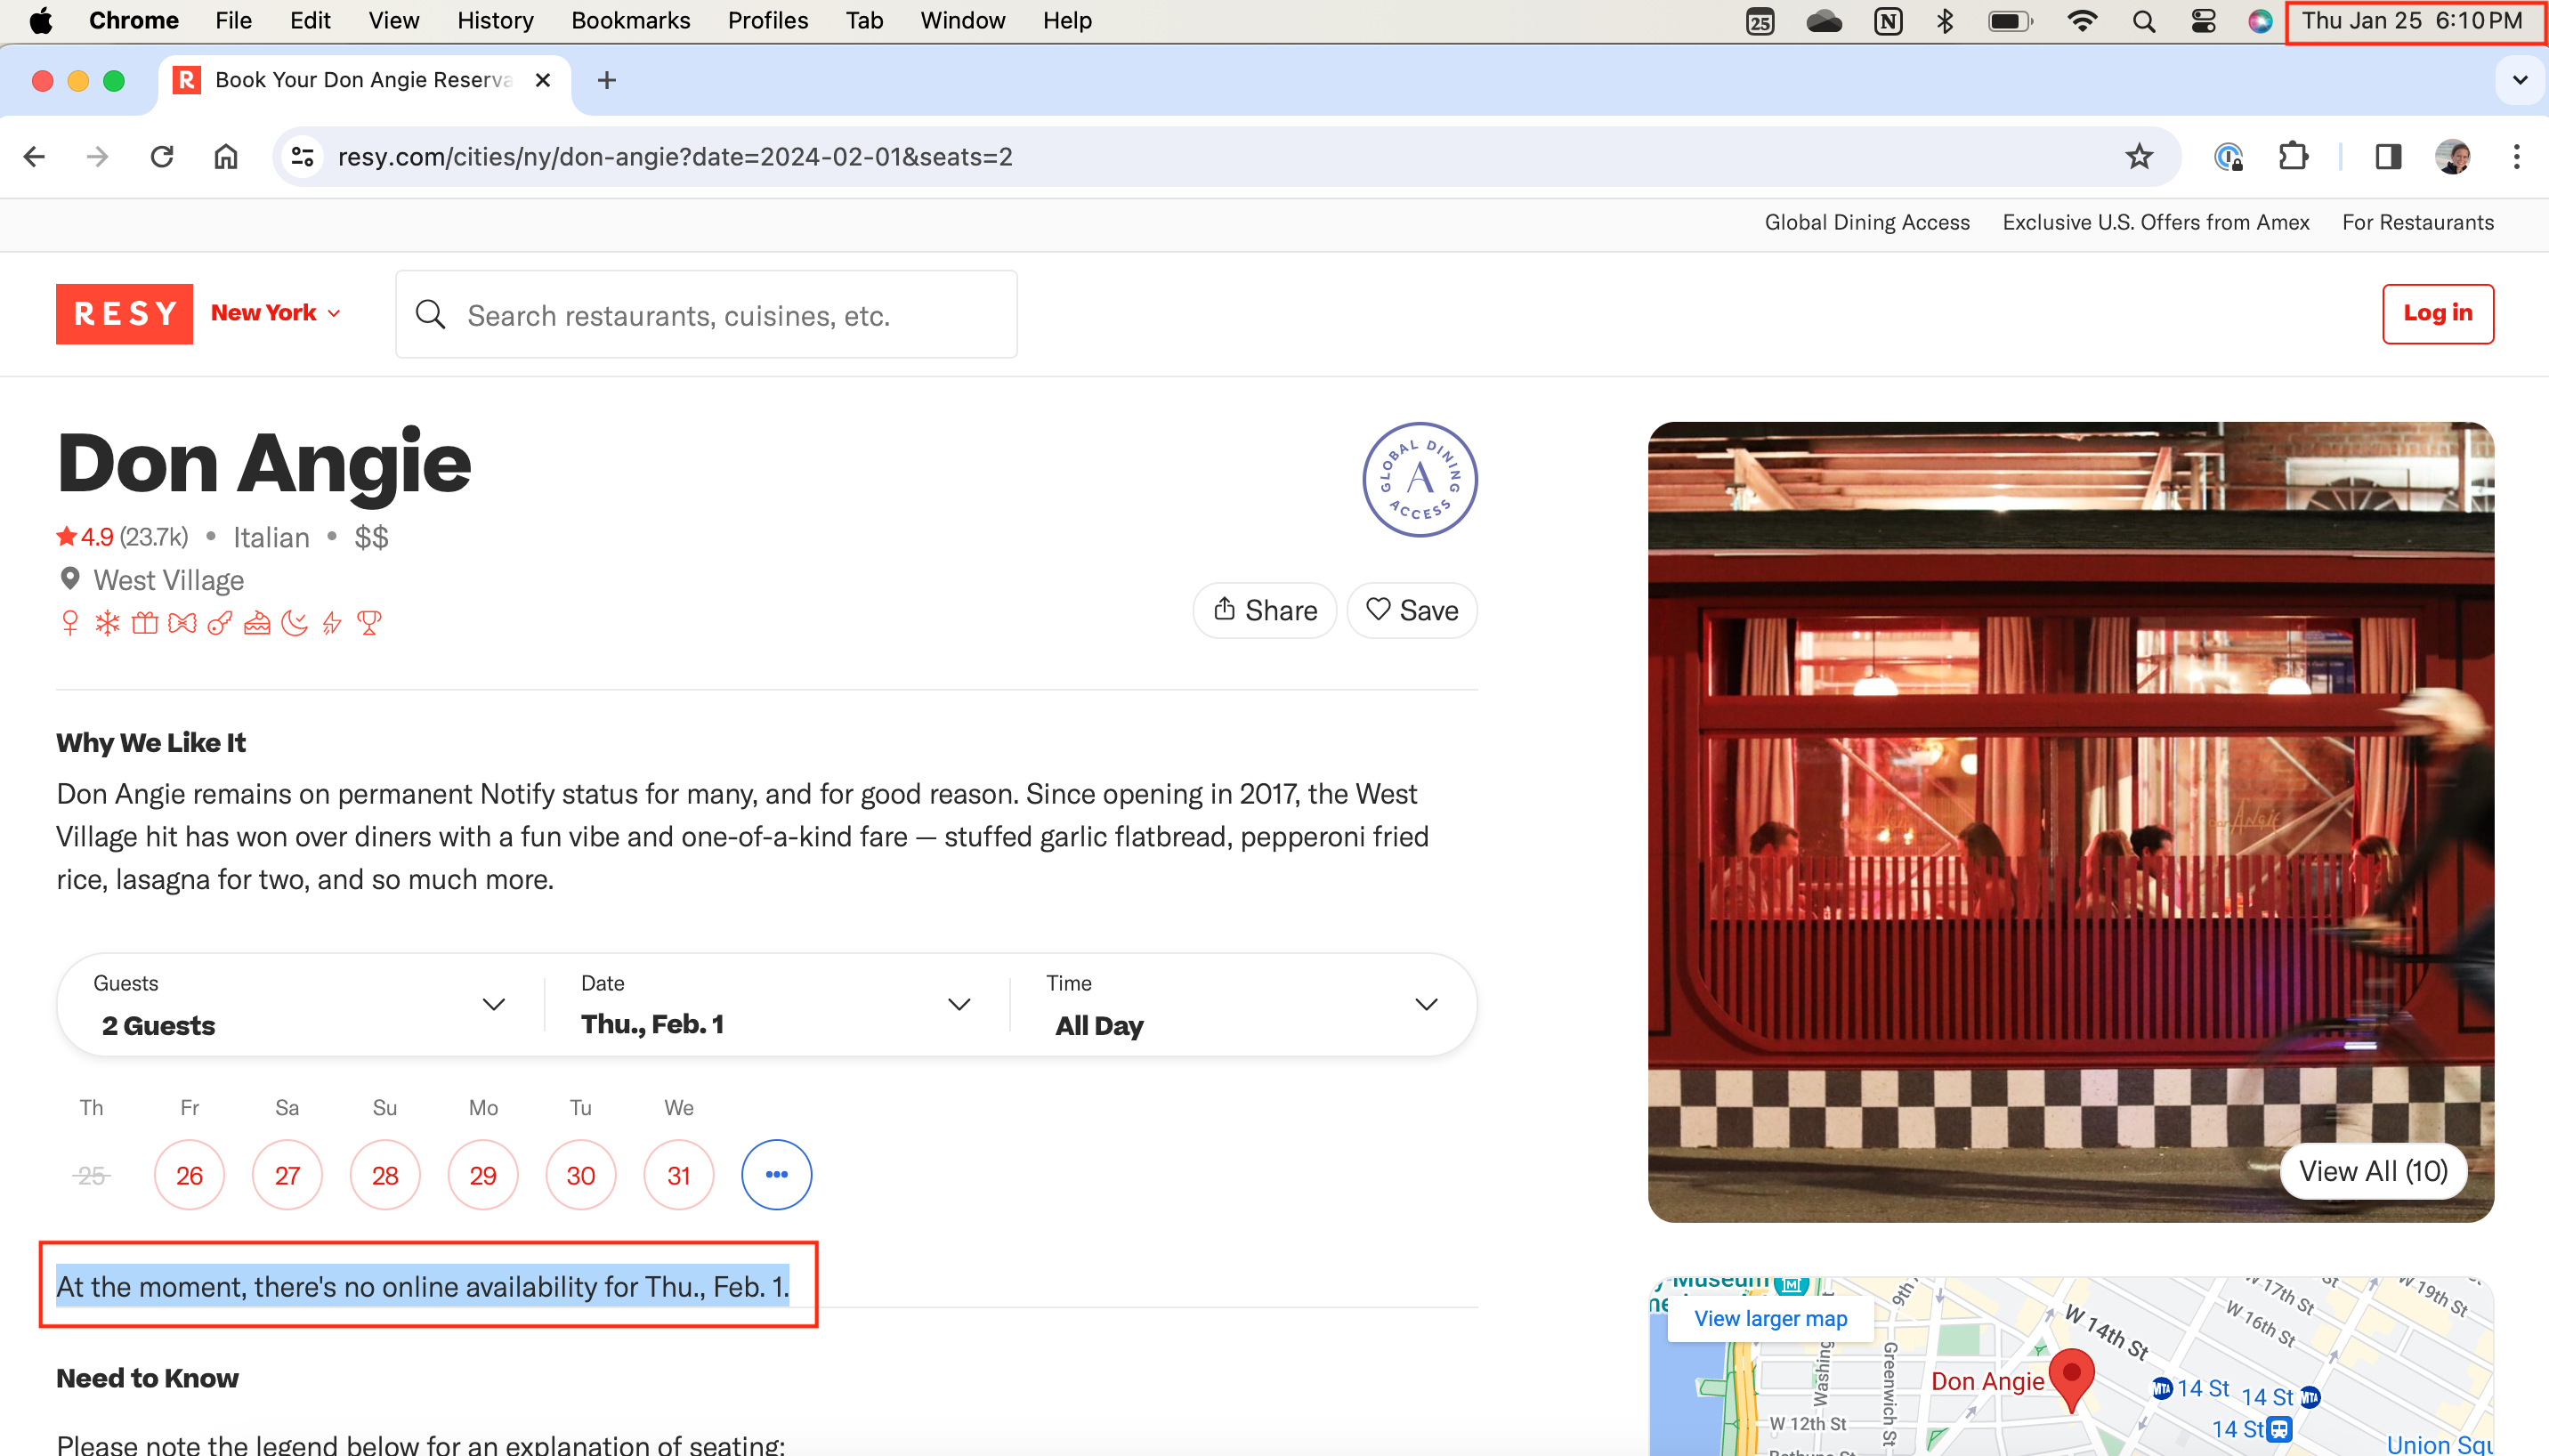Screen dimensions: 2549x1456
Task: Click the crescent moon badge icon
Action: point(295,623)
